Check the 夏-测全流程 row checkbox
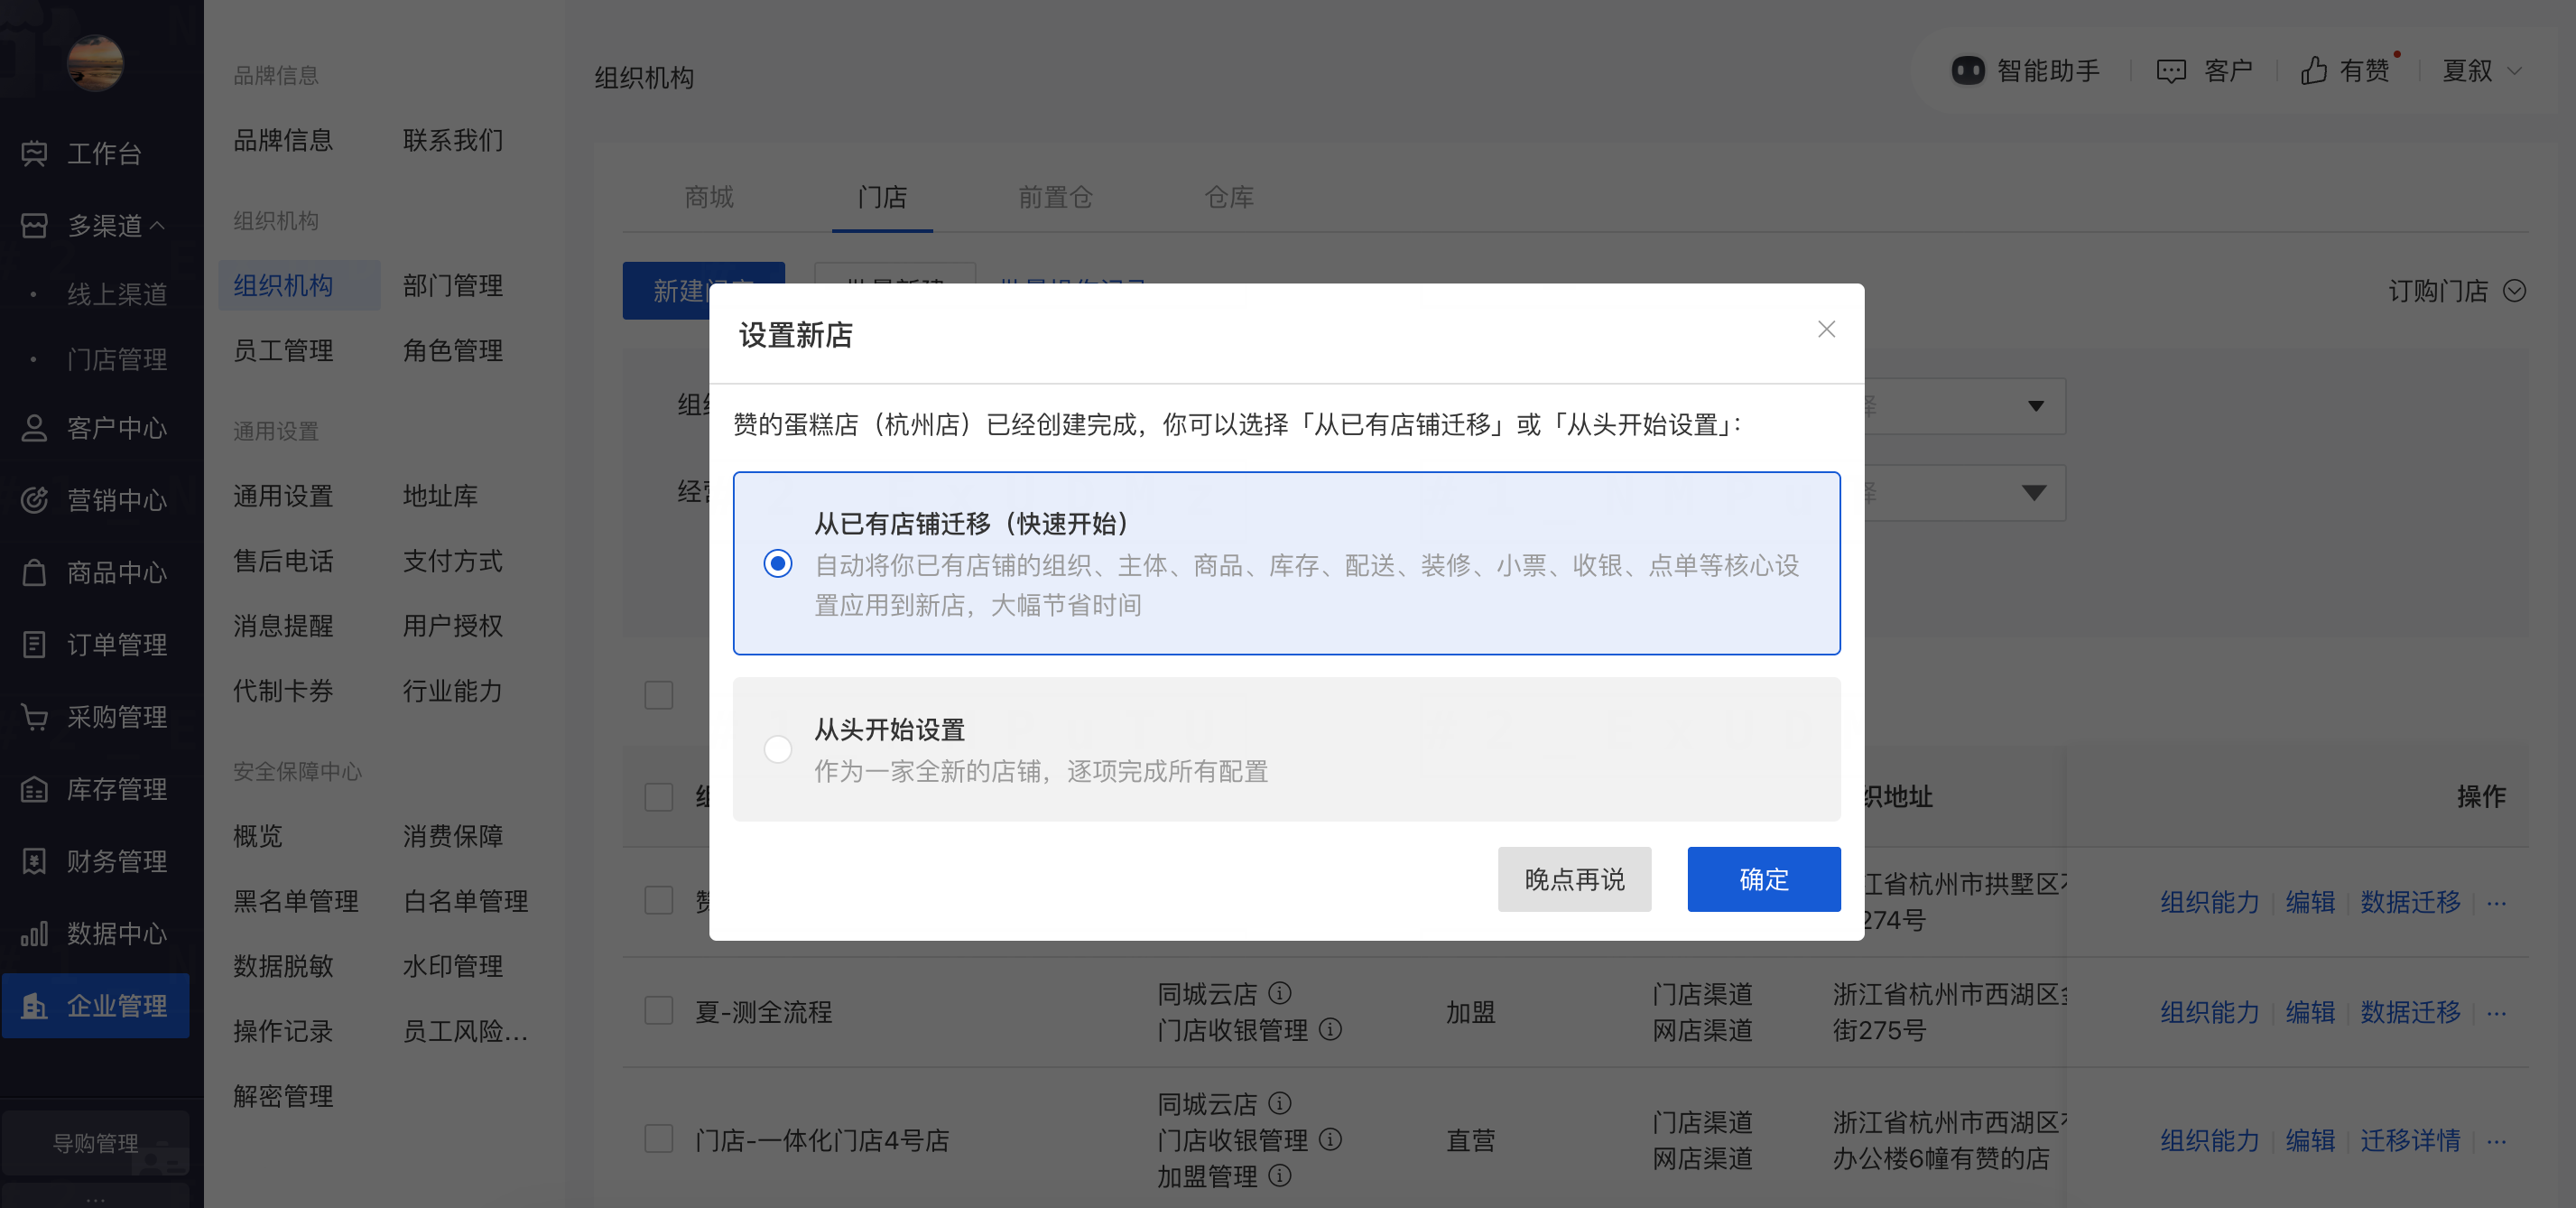The height and width of the screenshot is (1208, 2576). pos(658,1011)
